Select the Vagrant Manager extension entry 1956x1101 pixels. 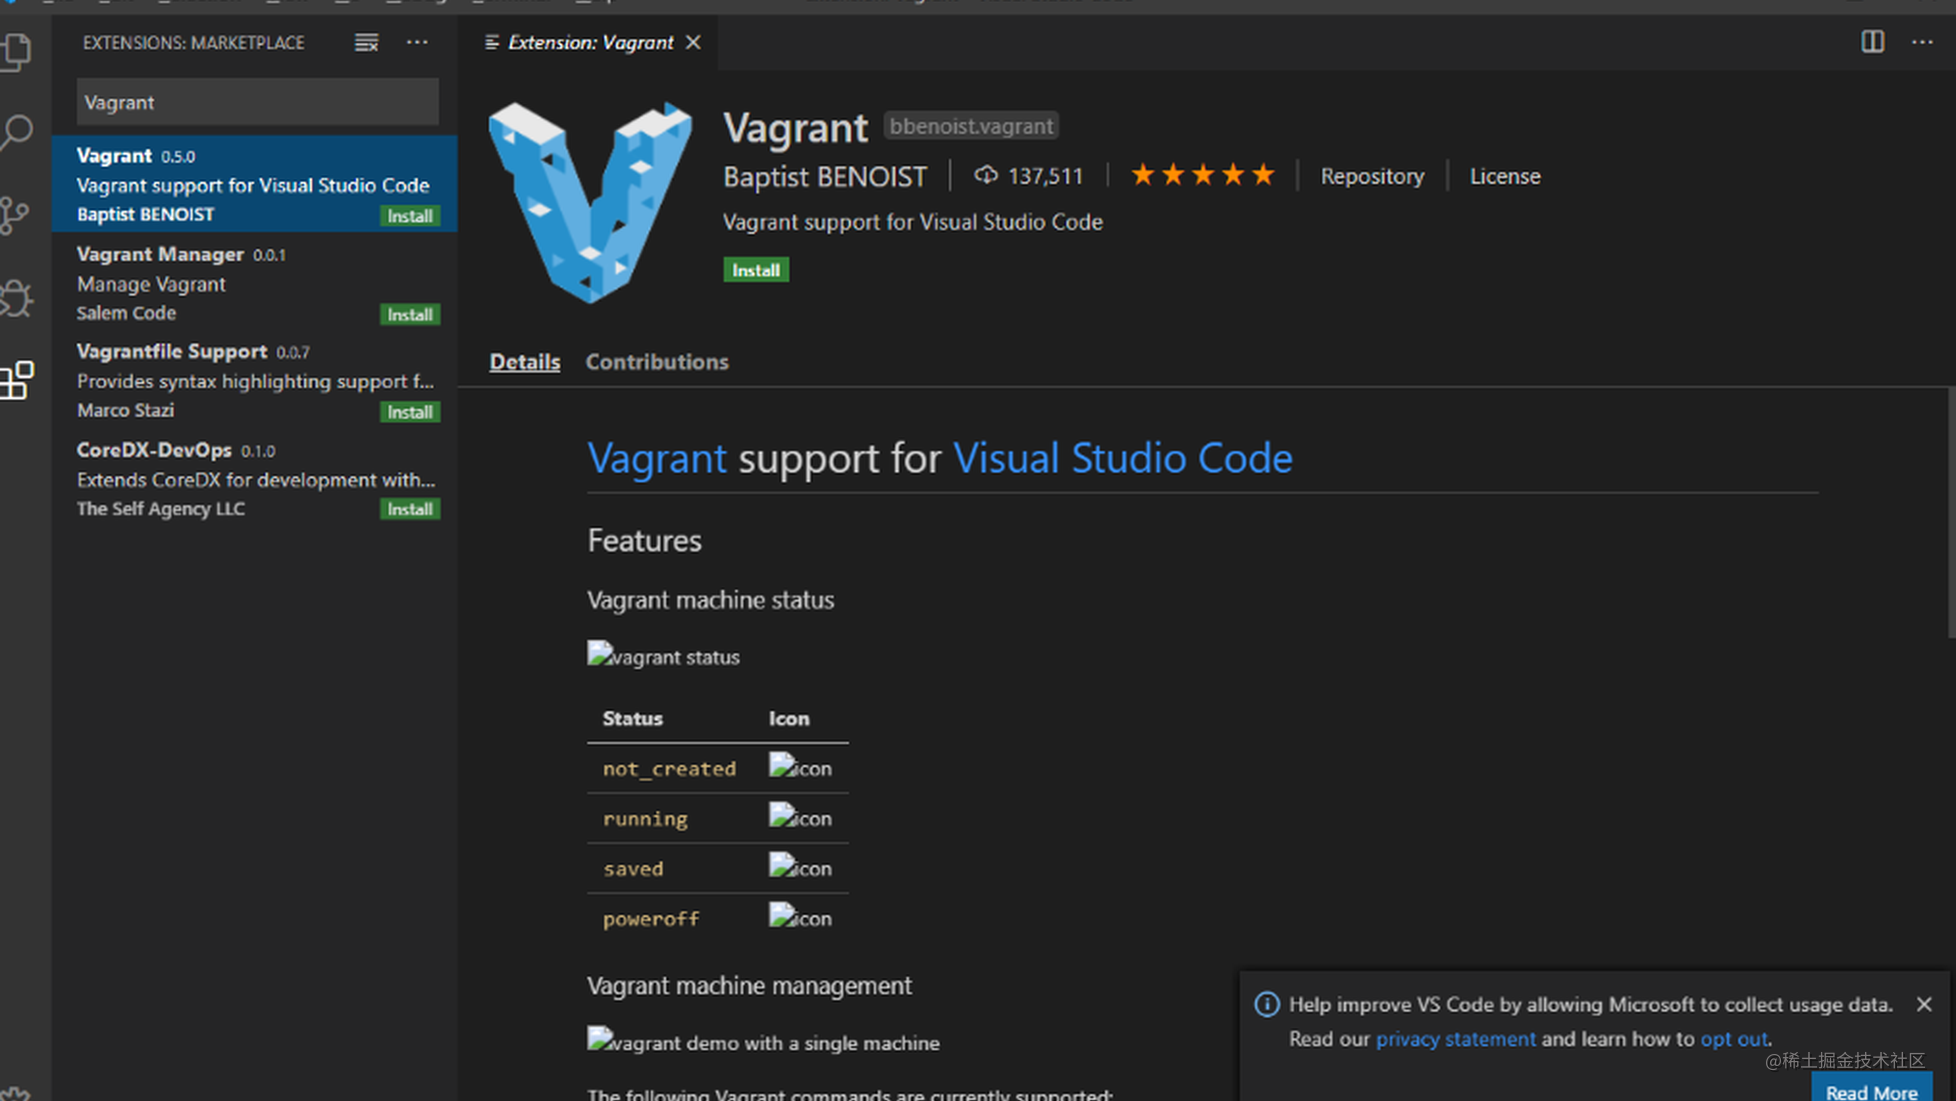tap(255, 283)
